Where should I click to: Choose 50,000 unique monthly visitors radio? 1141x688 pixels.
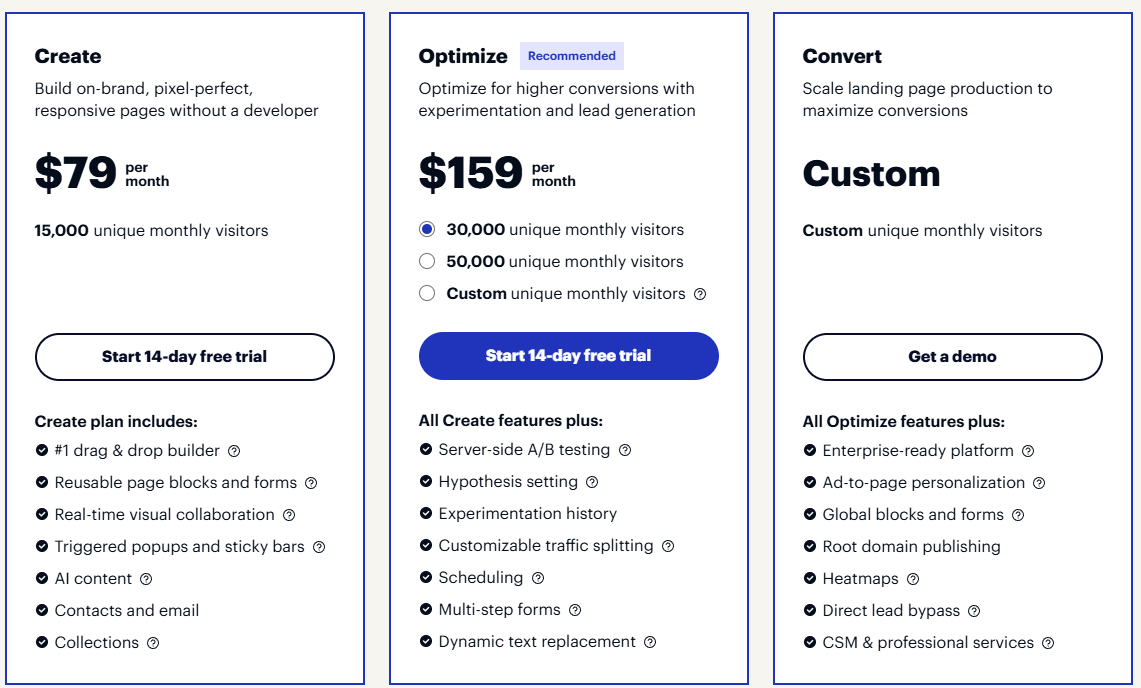427,262
